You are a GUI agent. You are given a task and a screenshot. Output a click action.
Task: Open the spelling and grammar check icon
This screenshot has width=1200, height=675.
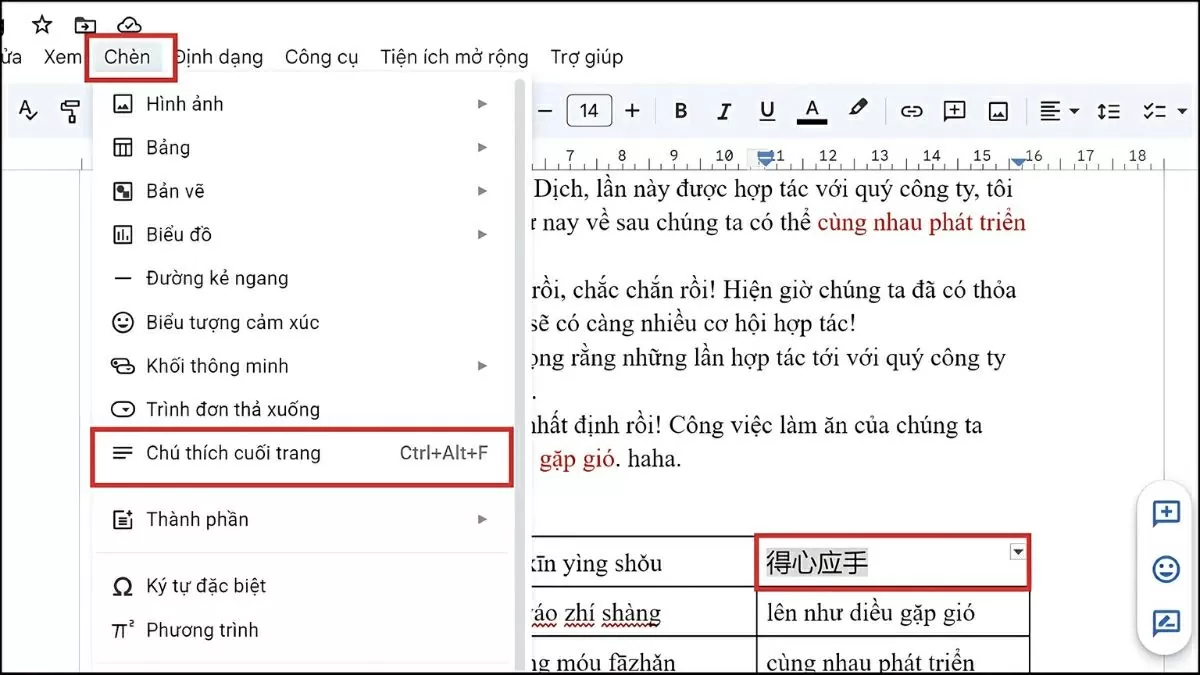pos(27,110)
